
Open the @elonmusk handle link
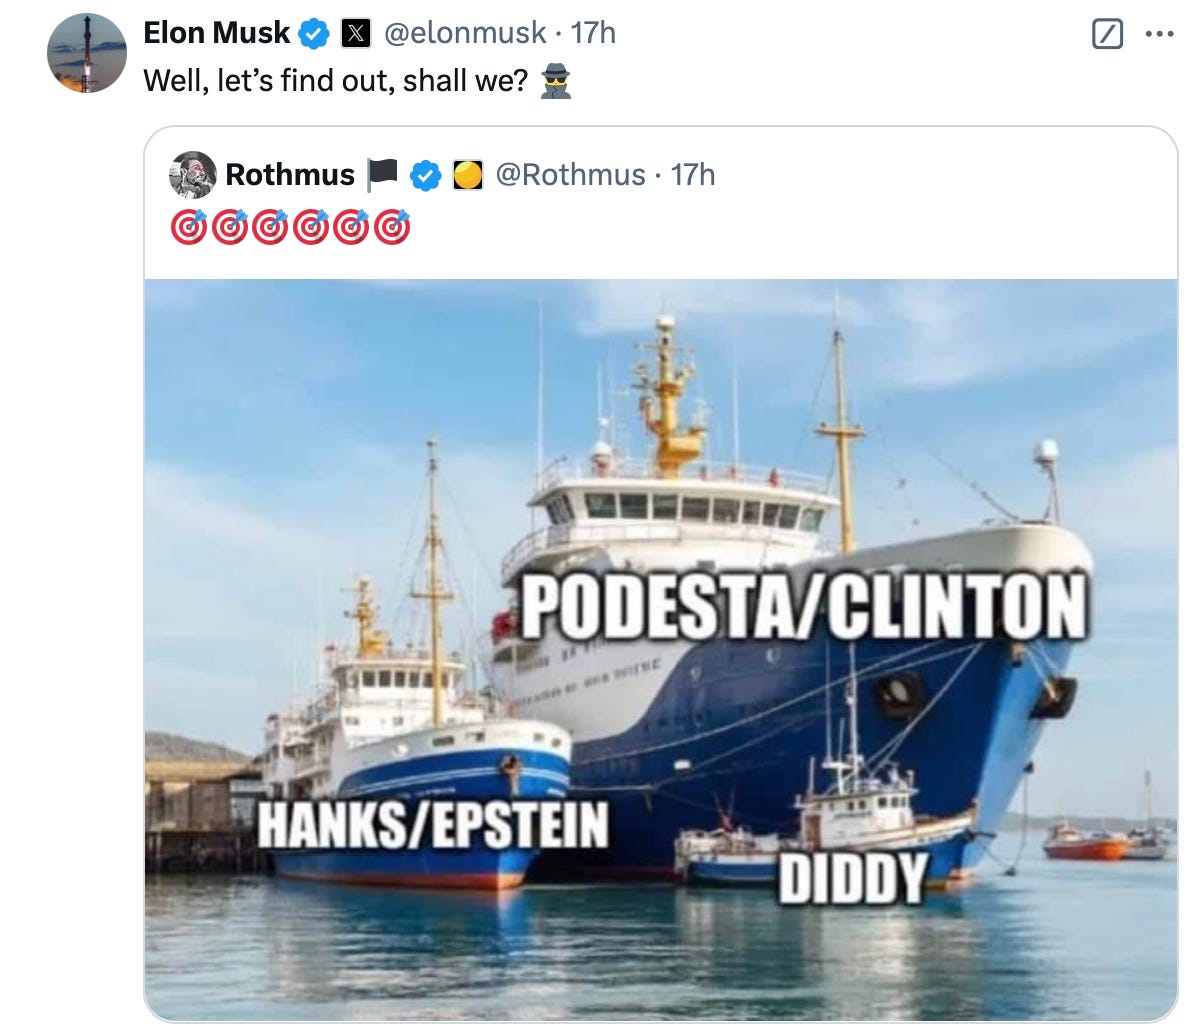466,33
